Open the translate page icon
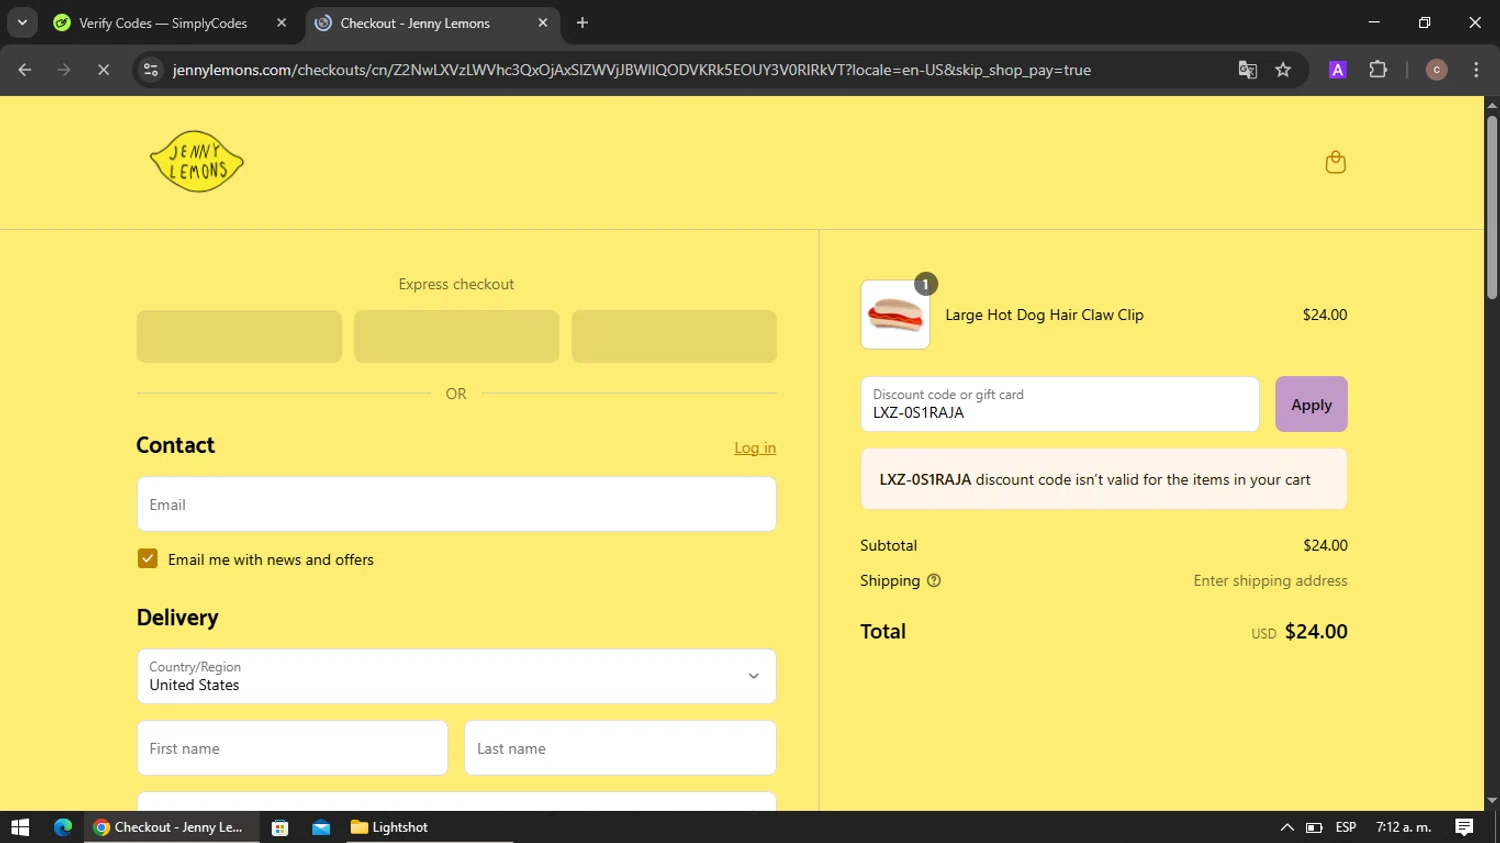1500x843 pixels. point(1247,70)
